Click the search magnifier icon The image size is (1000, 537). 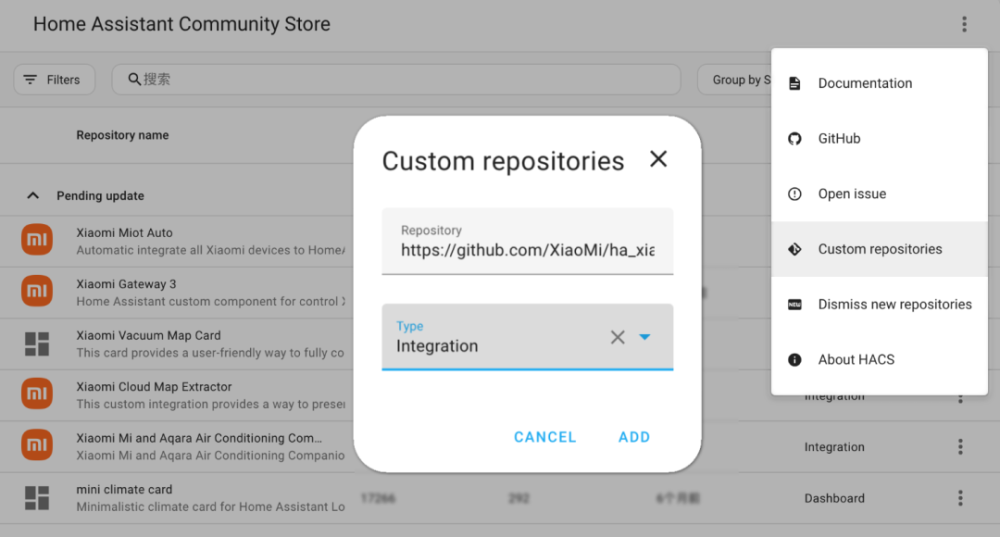[x=134, y=79]
